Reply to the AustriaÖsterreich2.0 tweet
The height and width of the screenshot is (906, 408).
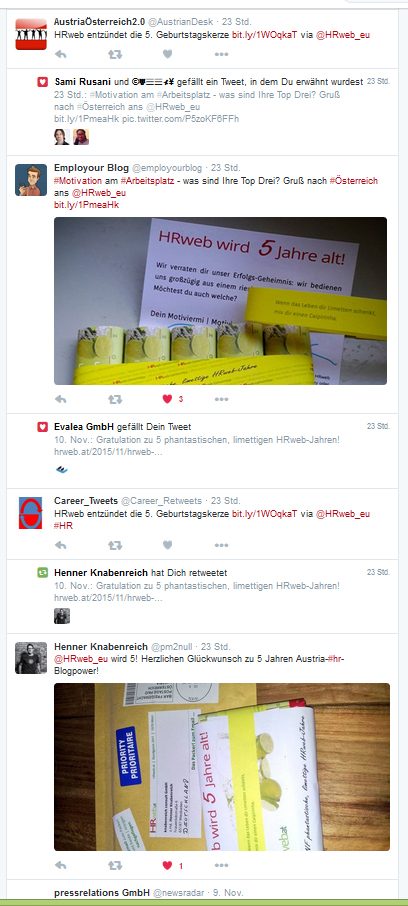pos(60,54)
